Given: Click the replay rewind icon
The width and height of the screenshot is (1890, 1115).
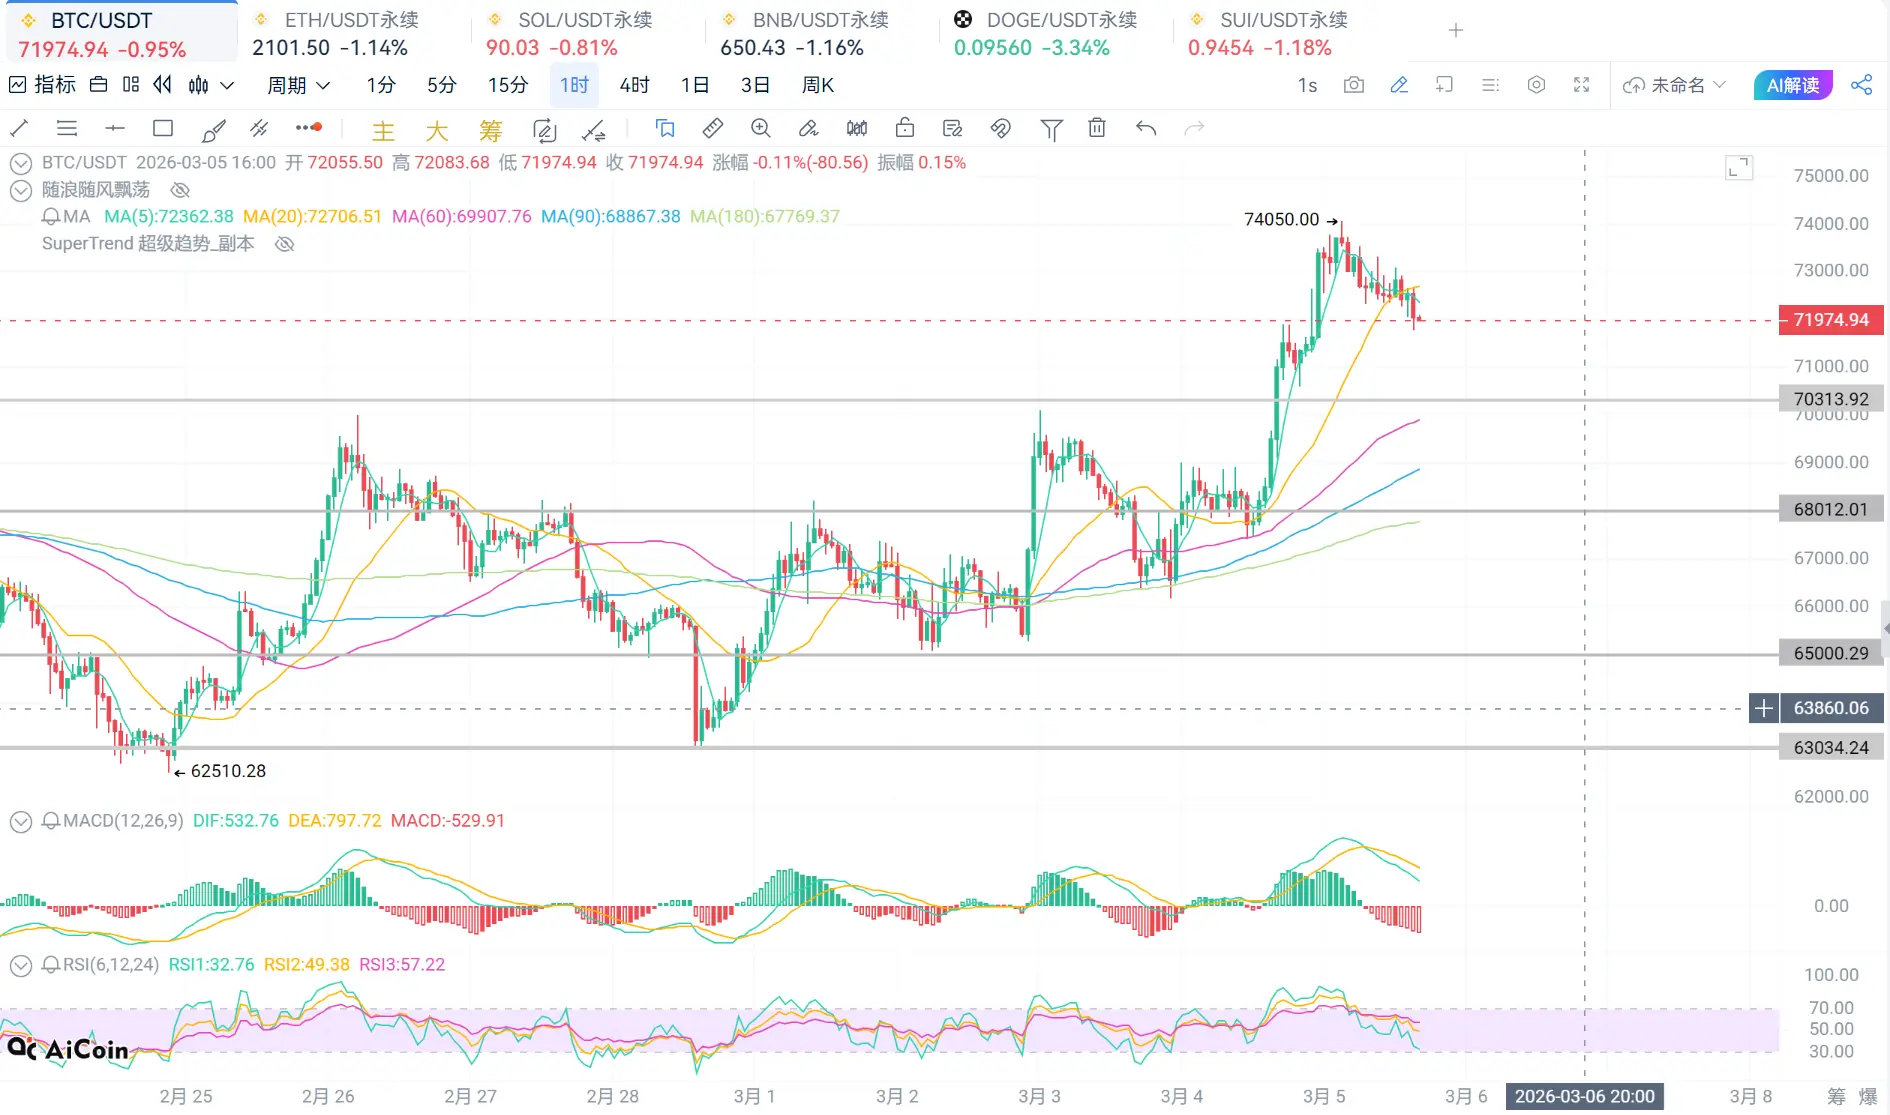Looking at the screenshot, I should coord(162,85).
